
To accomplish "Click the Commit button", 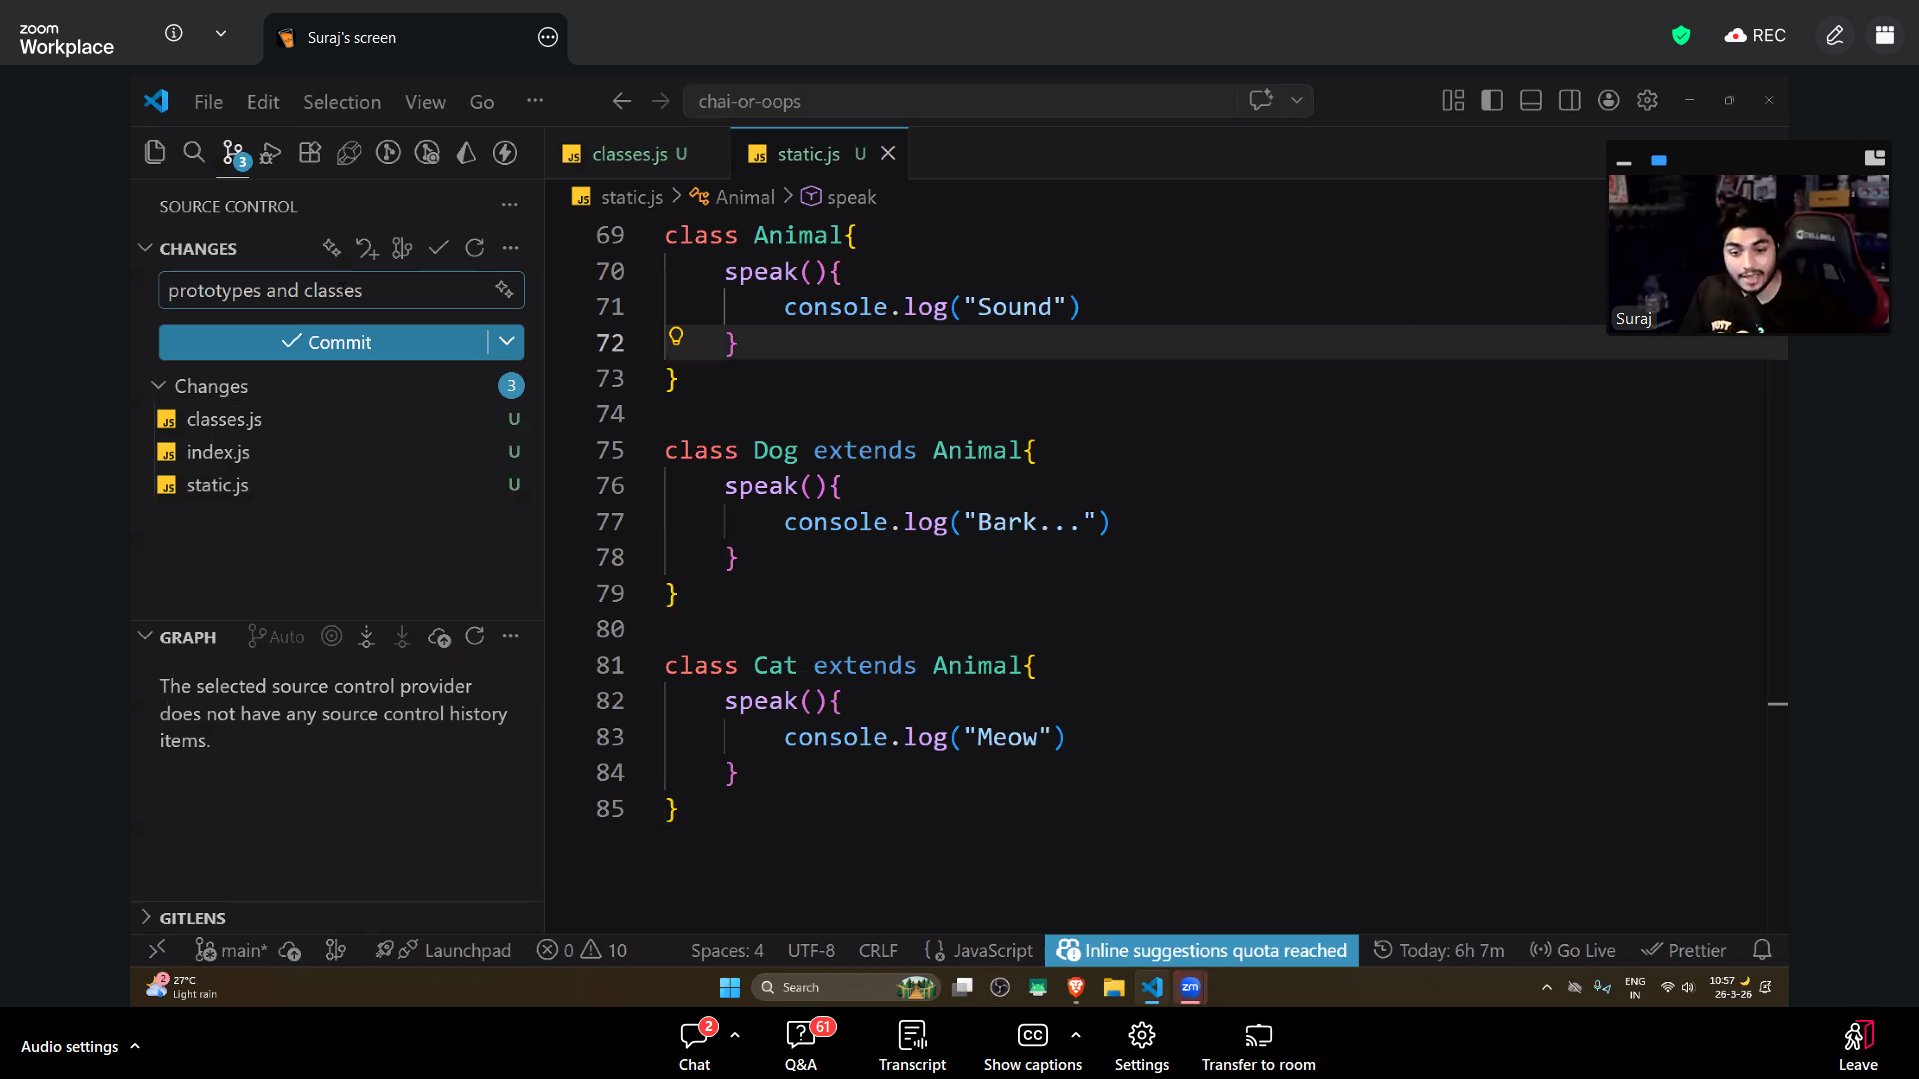I will click(325, 342).
